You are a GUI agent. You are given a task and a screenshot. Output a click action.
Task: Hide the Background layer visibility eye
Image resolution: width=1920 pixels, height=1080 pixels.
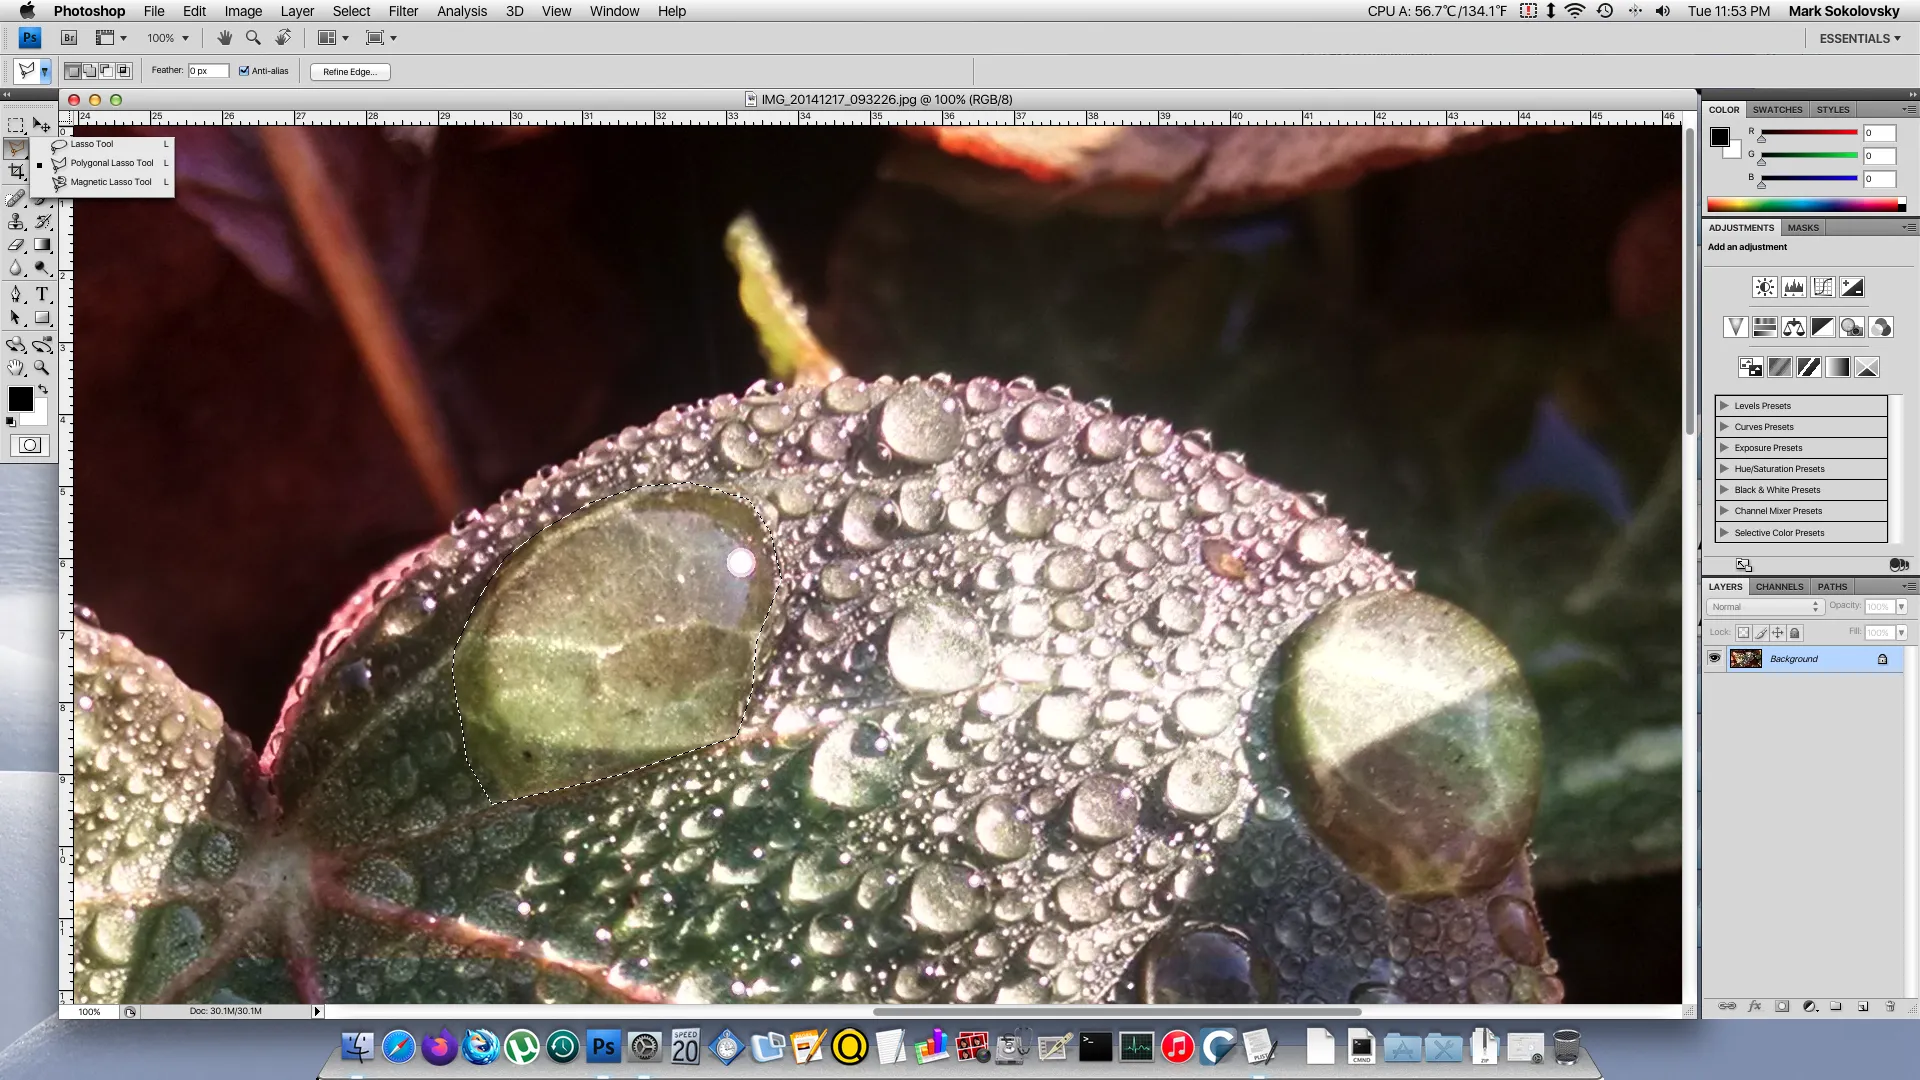click(1715, 658)
